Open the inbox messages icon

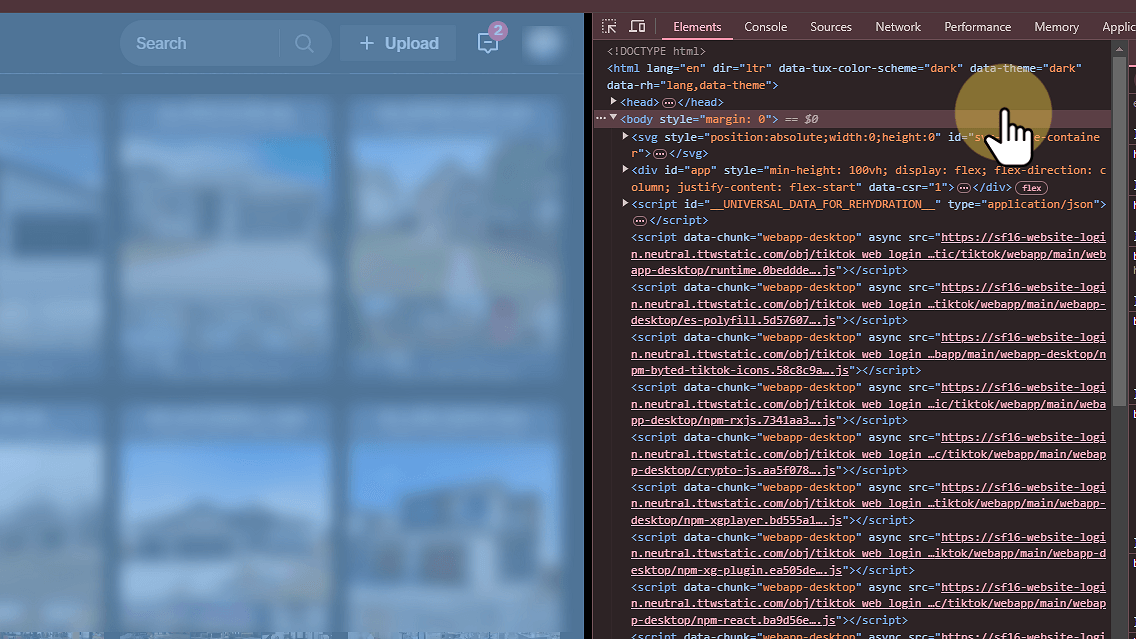pyautogui.click(x=488, y=43)
